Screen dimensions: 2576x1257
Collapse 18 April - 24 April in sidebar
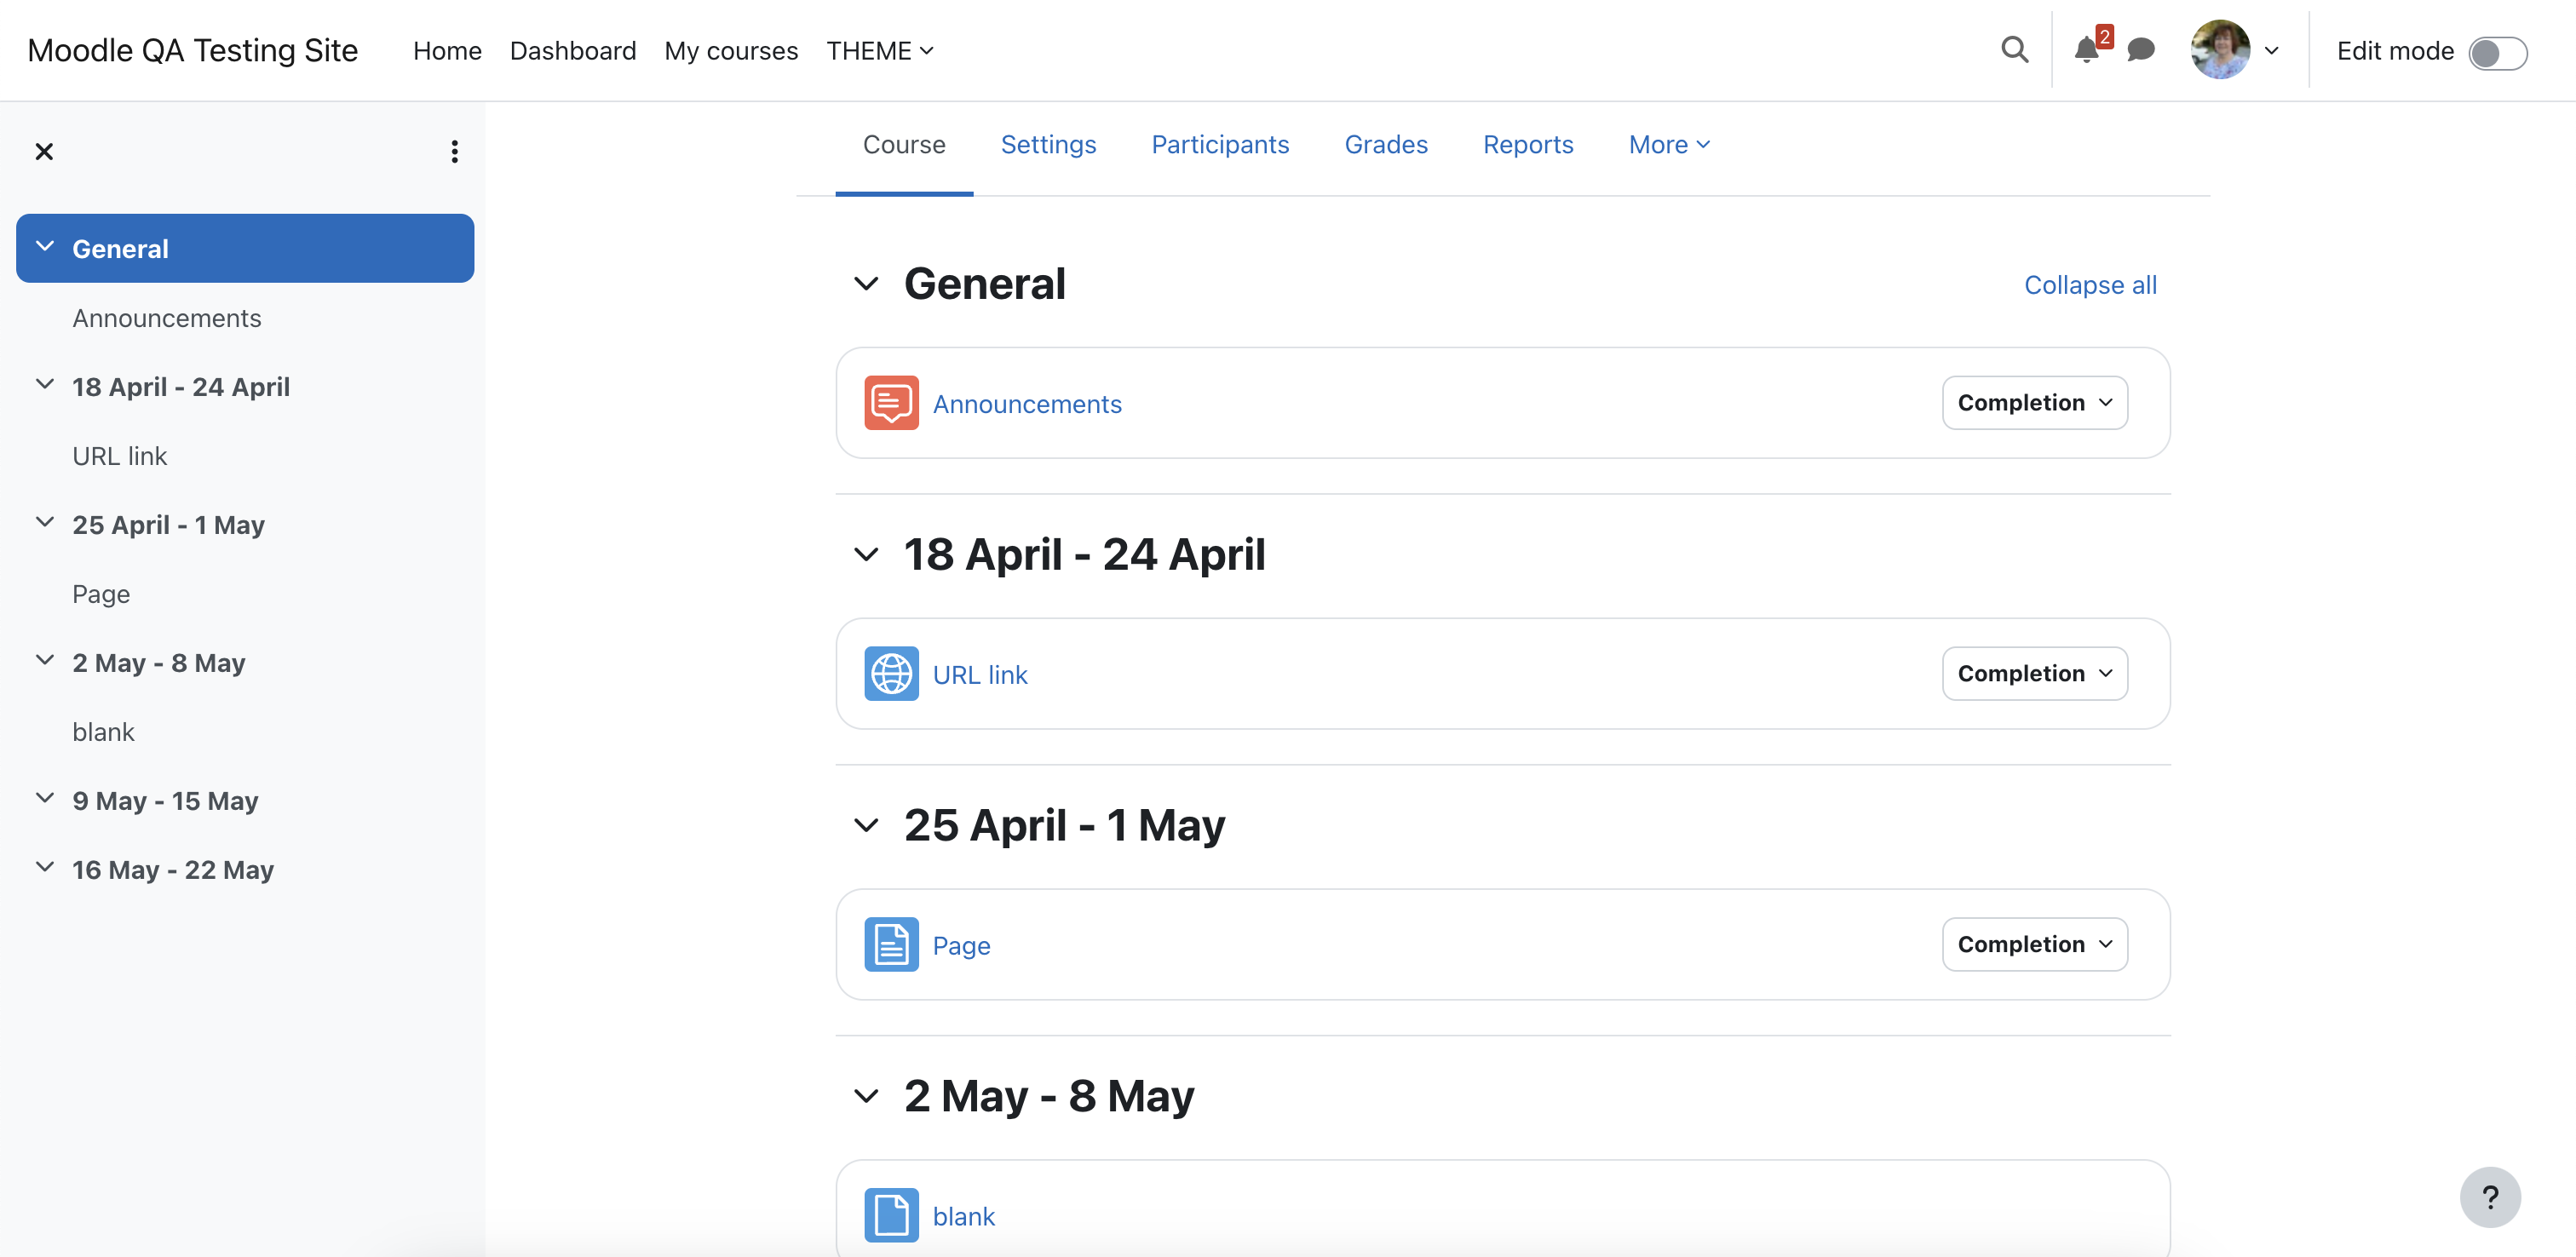pos(45,384)
